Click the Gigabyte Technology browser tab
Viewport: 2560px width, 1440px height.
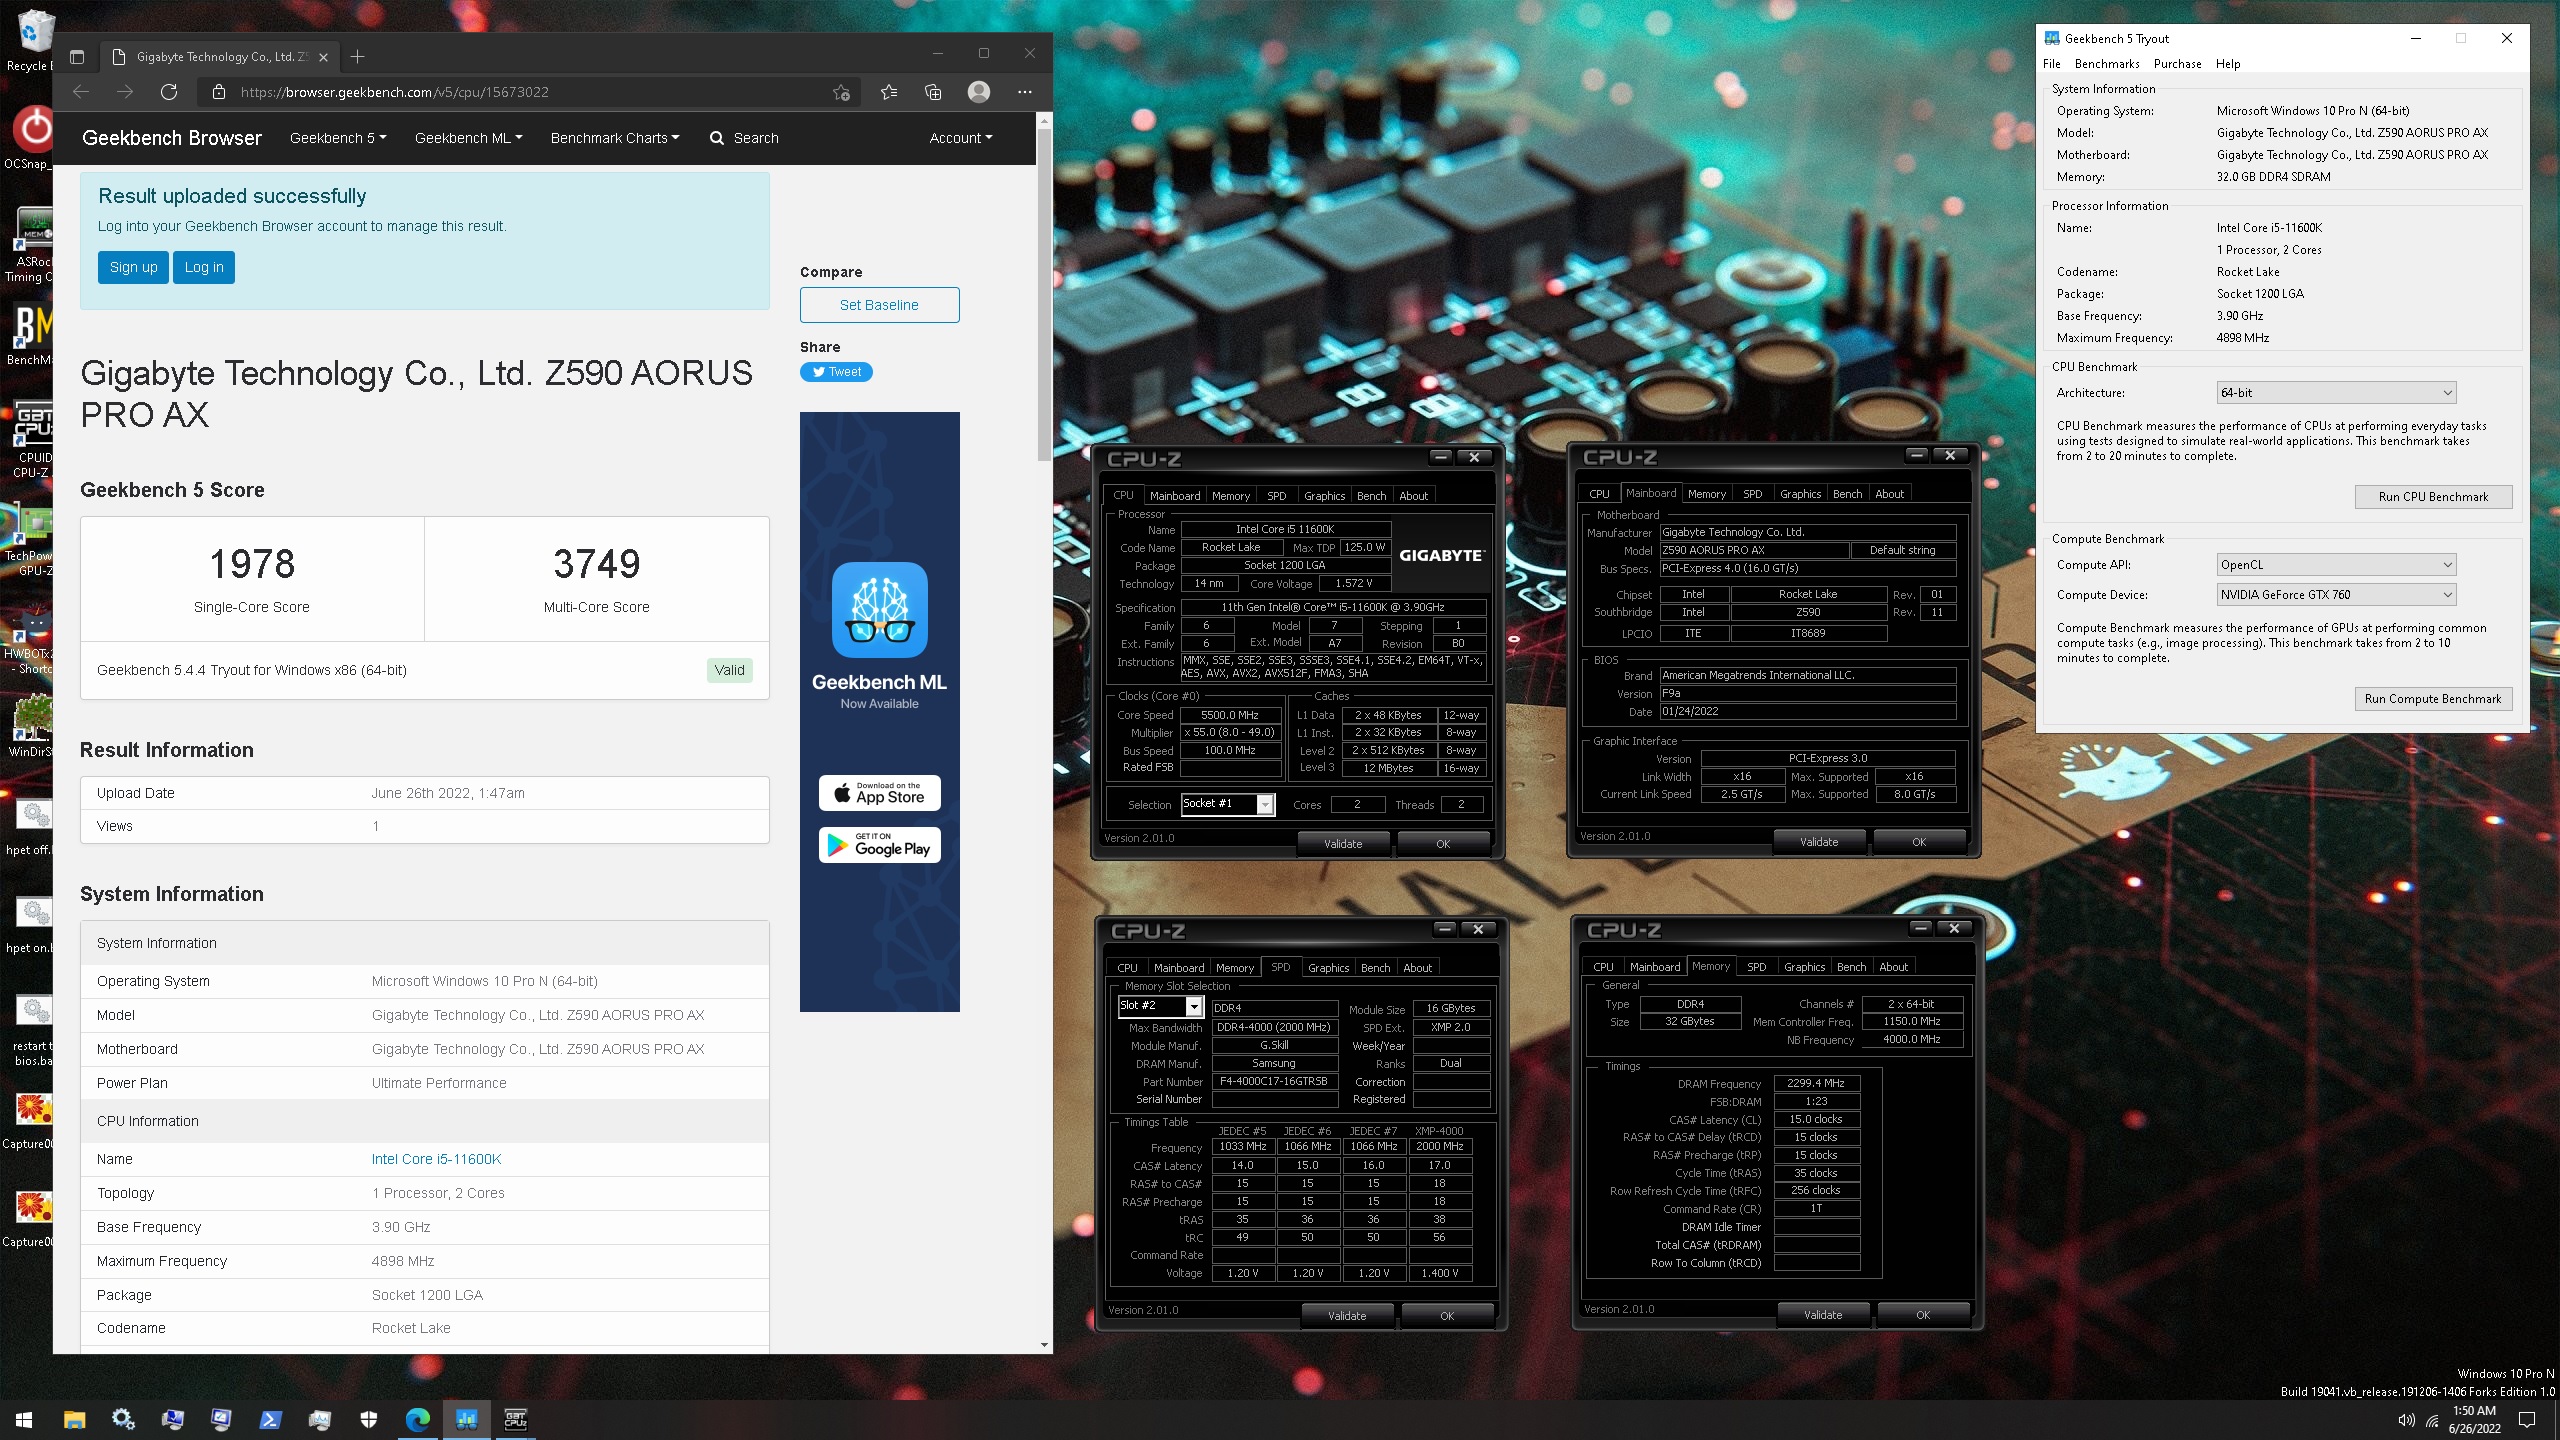tap(220, 57)
